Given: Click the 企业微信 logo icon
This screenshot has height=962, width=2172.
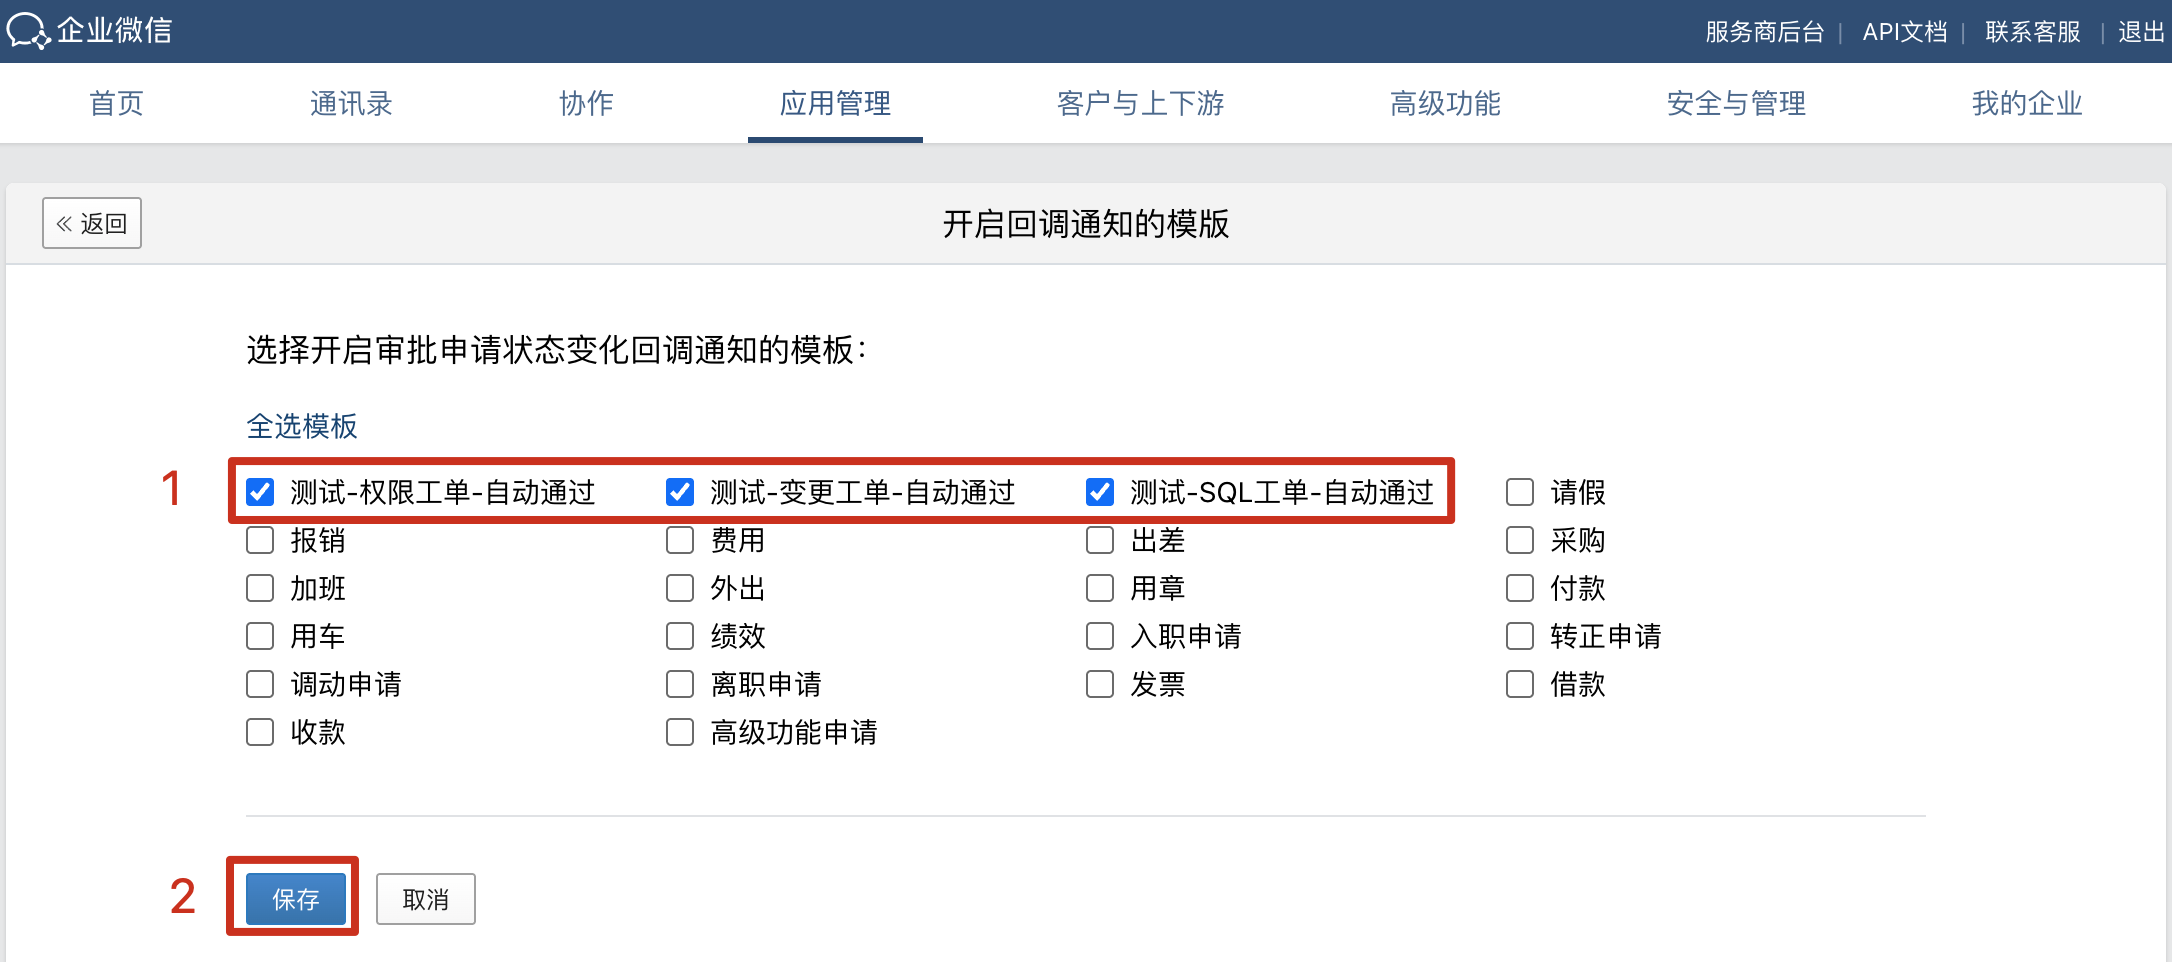Looking at the screenshot, I should coord(28,31).
